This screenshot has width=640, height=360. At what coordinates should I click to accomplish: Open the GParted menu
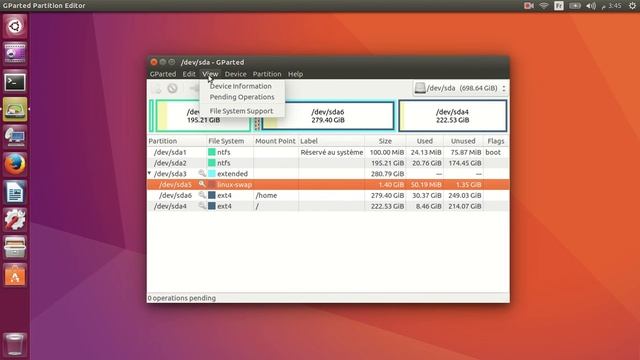(x=163, y=74)
